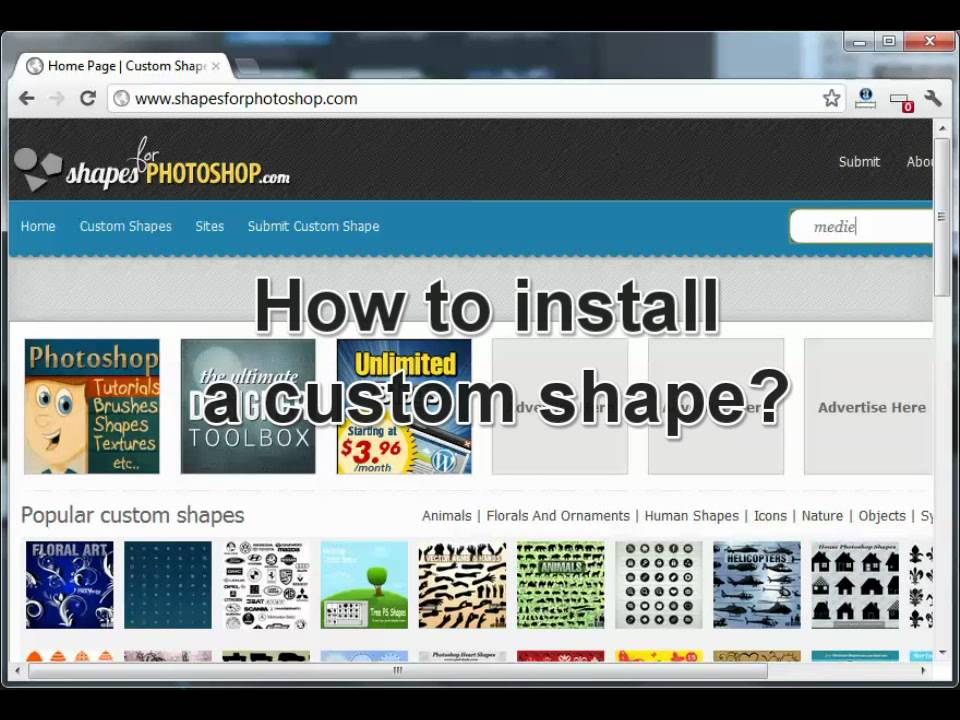Open the Floral Art shapes thumbnail
Screen dimensions: 960x720
(70, 585)
